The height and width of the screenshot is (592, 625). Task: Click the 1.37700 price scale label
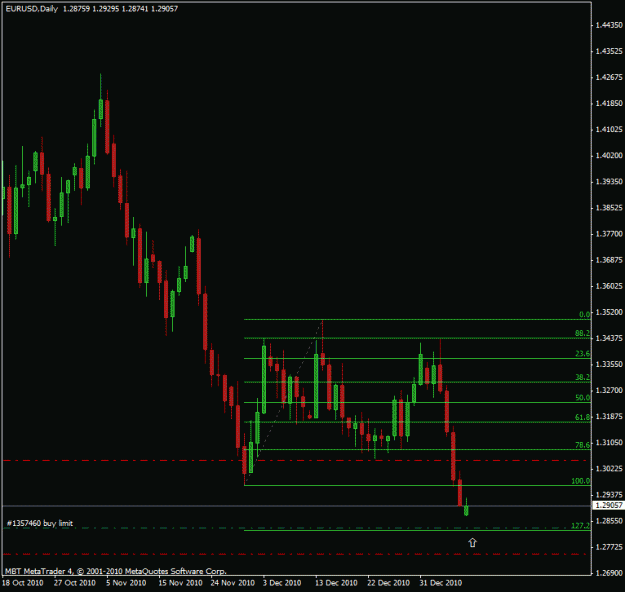click(x=609, y=234)
